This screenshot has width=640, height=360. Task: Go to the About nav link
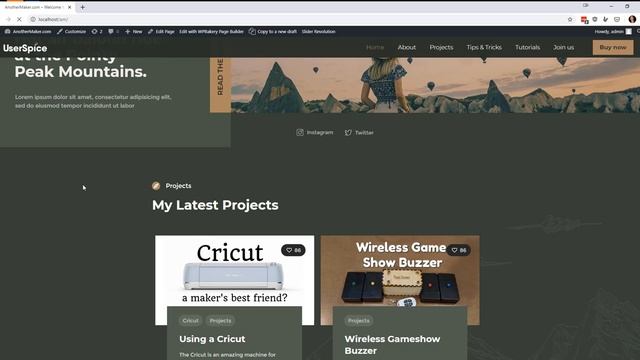407,47
